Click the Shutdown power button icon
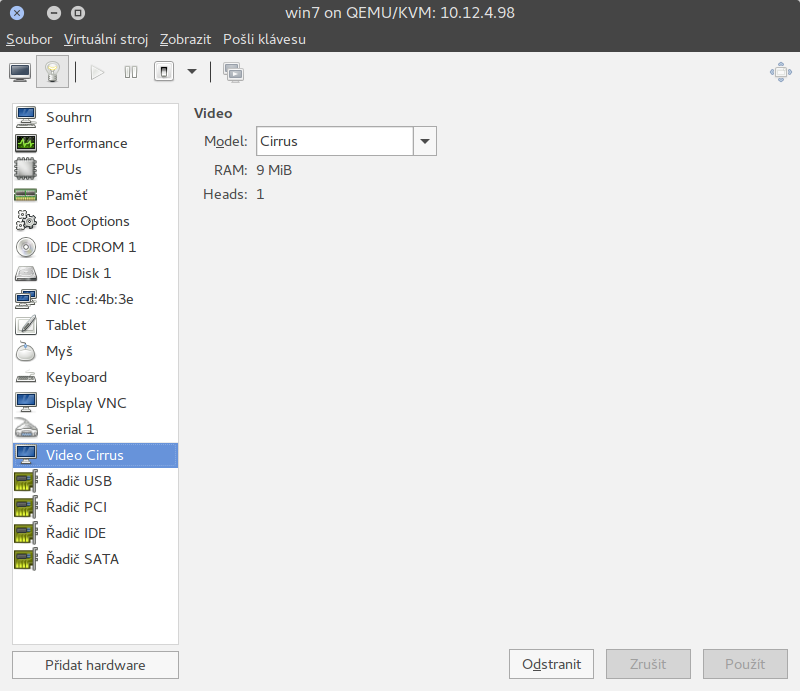The height and width of the screenshot is (691, 800). pyautogui.click(x=164, y=72)
